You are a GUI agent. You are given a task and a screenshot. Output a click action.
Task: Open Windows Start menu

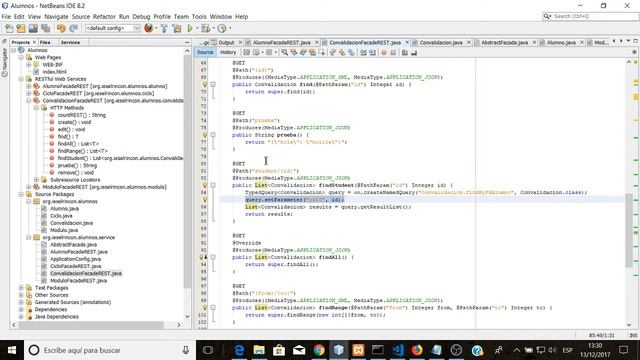(12, 350)
